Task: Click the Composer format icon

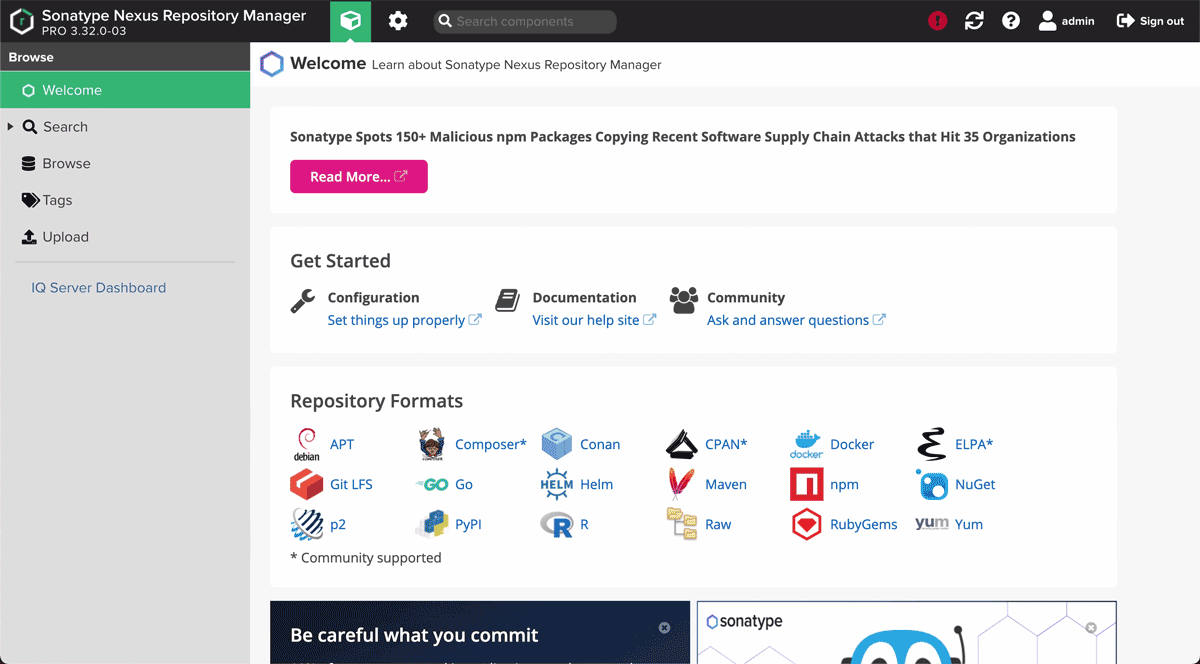Action: pyautogui.click(x=431, y=444)
